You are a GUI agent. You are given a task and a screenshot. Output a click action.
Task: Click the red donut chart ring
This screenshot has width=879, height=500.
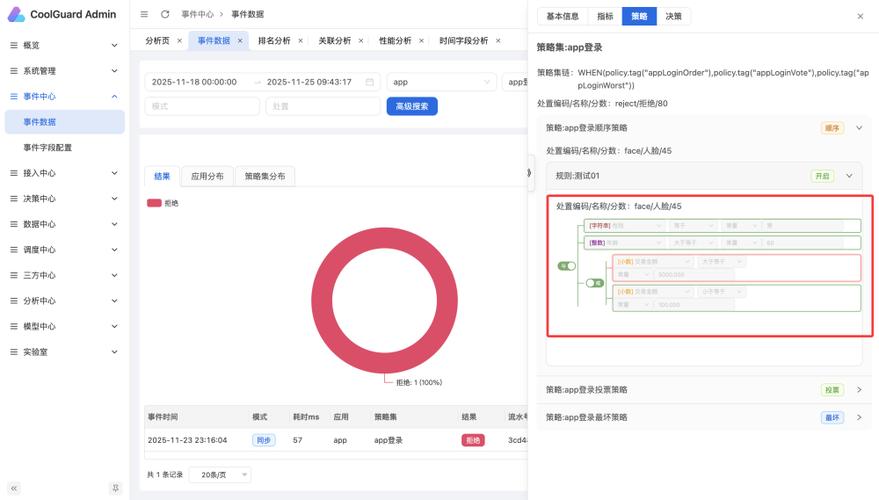(385, 238)
